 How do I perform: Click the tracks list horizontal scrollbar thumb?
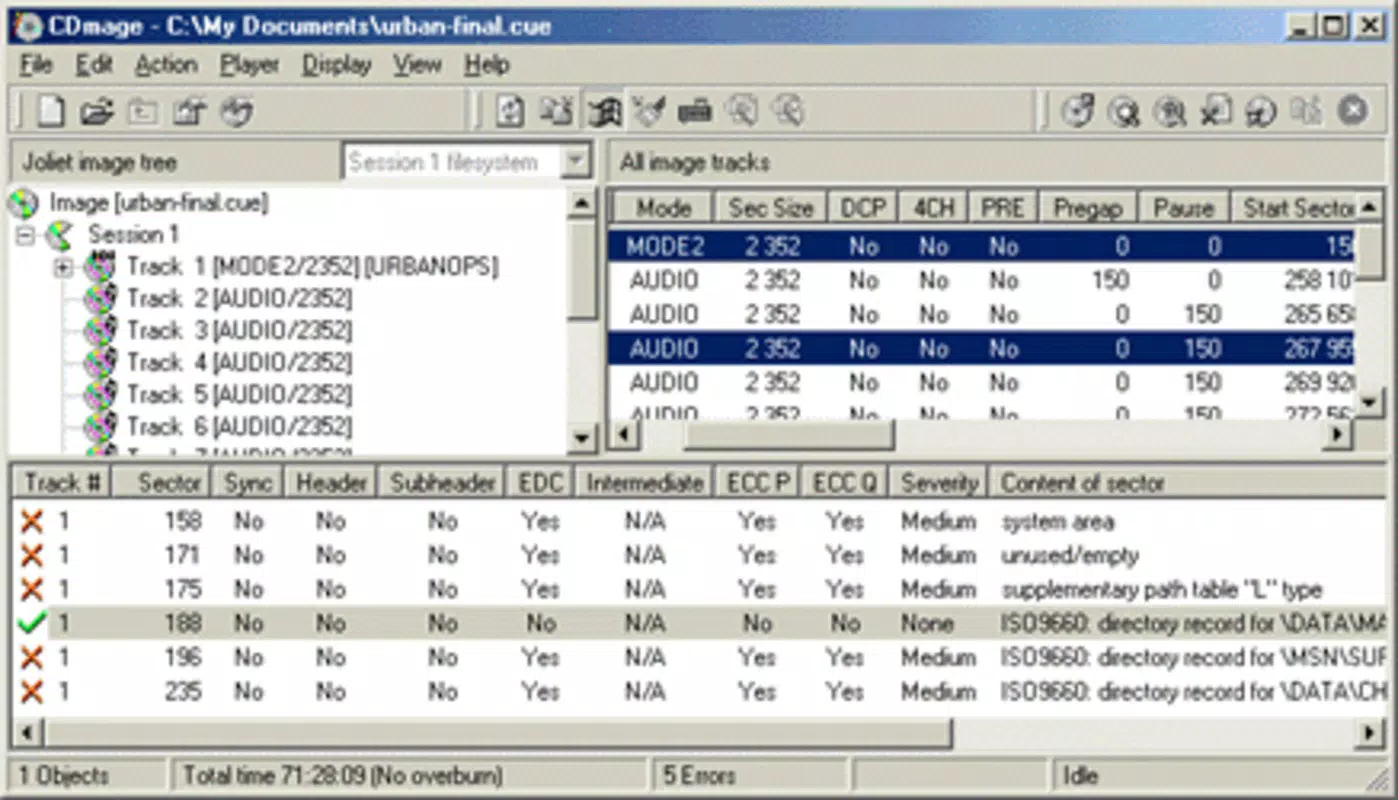(x=789, y=435)
